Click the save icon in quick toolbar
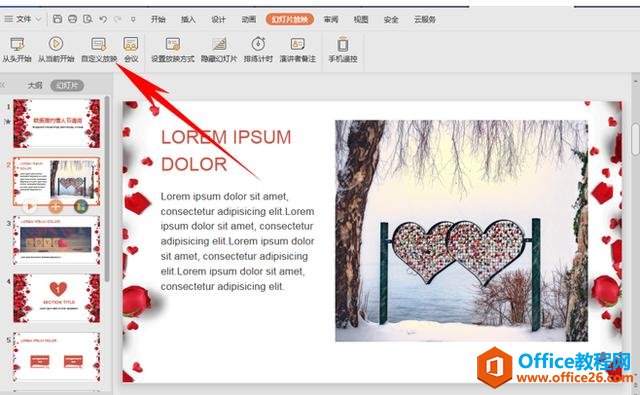 (x=58, y=19)
